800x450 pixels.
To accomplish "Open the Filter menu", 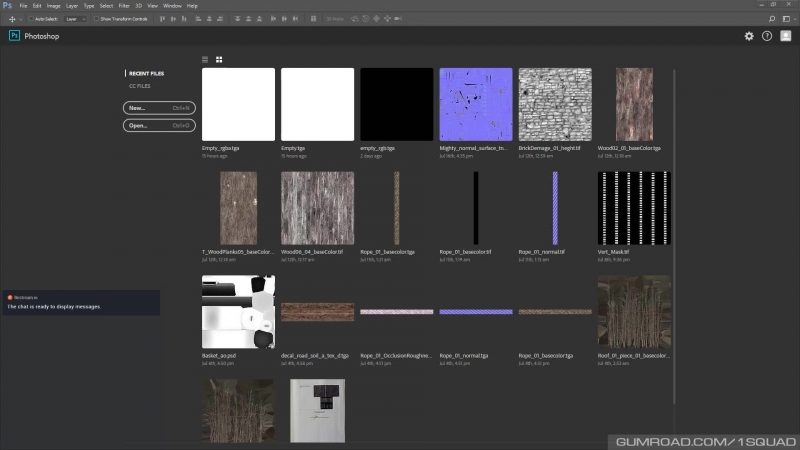I will click(124, 6).
